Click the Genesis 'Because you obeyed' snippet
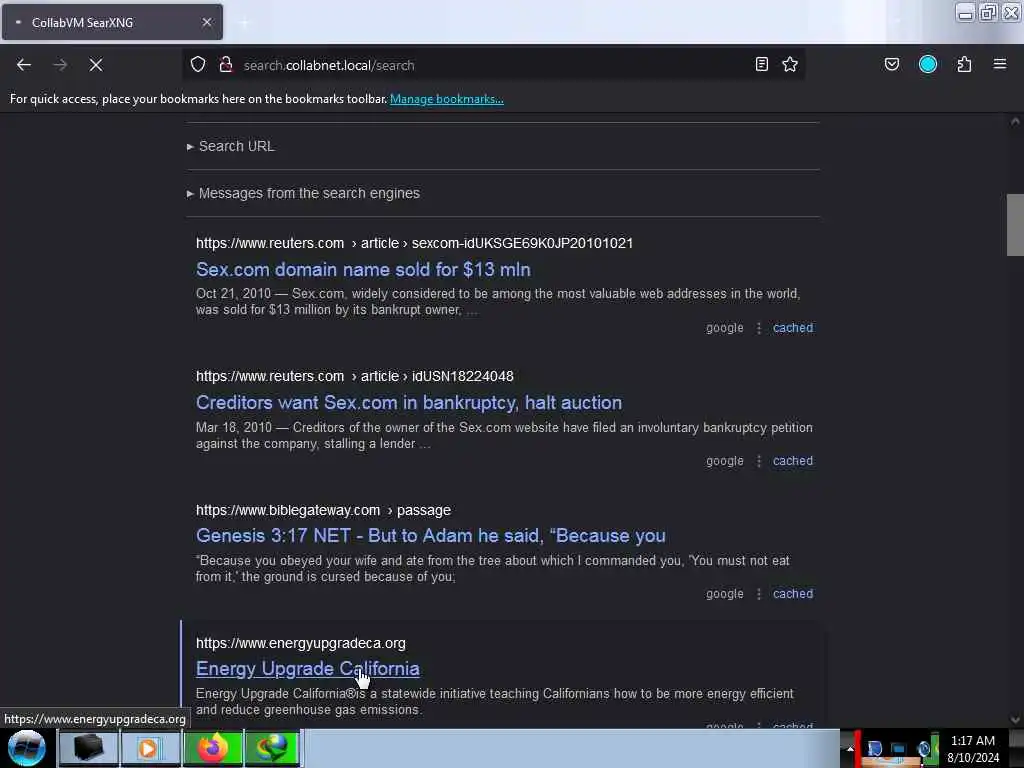Image resolution: width=1024 pixels, height=768 pixels. click(x=492, y=569)
